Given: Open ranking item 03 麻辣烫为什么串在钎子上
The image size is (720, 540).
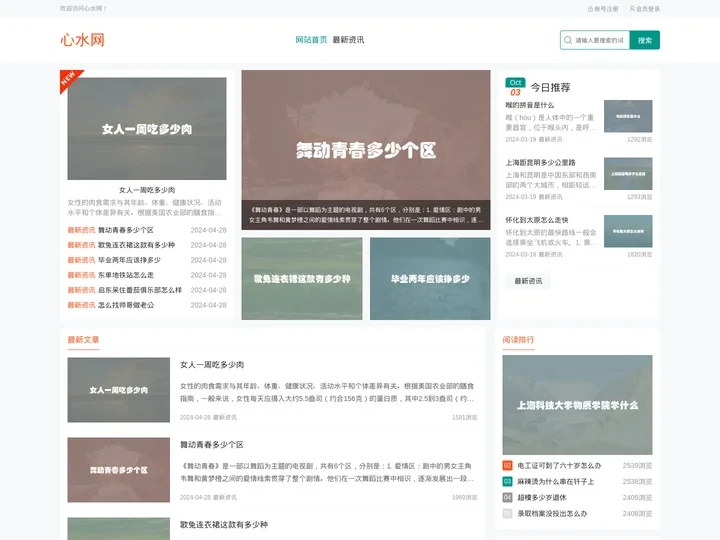Looking at the screenshot, I should 556,482.
